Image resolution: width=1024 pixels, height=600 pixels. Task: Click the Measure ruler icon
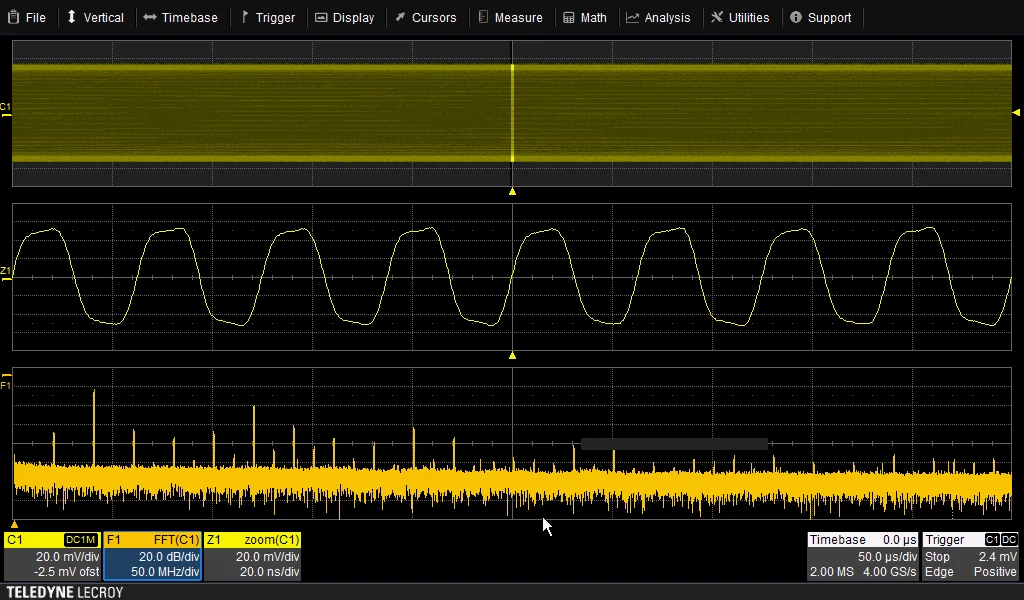(x=483, y=17)
